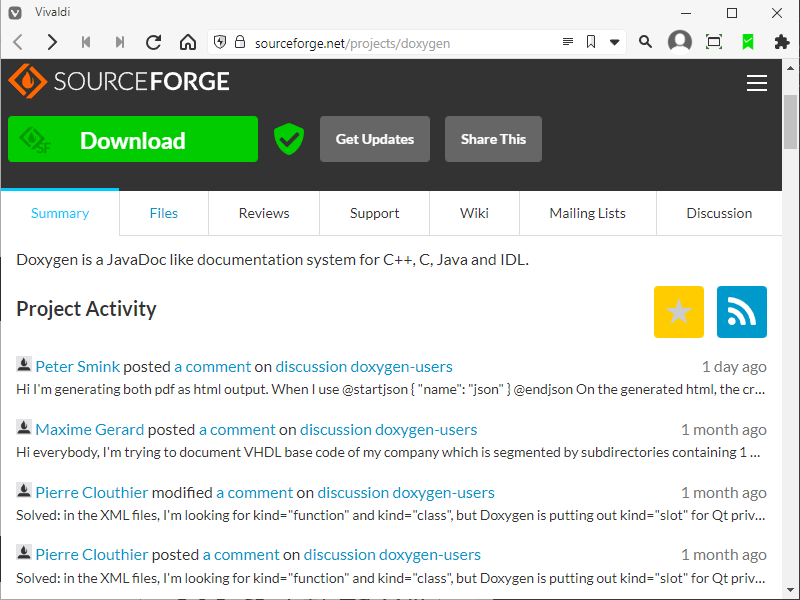Click the fast forward button

click(x=120, y=42)
